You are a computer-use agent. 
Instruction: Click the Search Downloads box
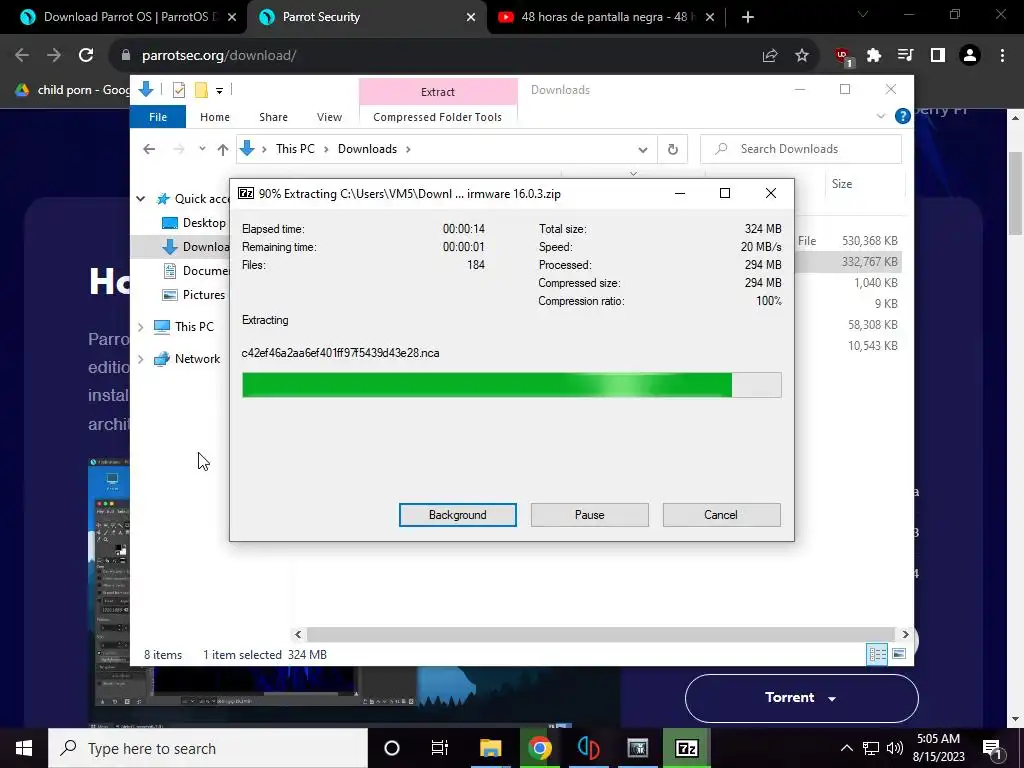pyautogui.click(x=801, y=149)
